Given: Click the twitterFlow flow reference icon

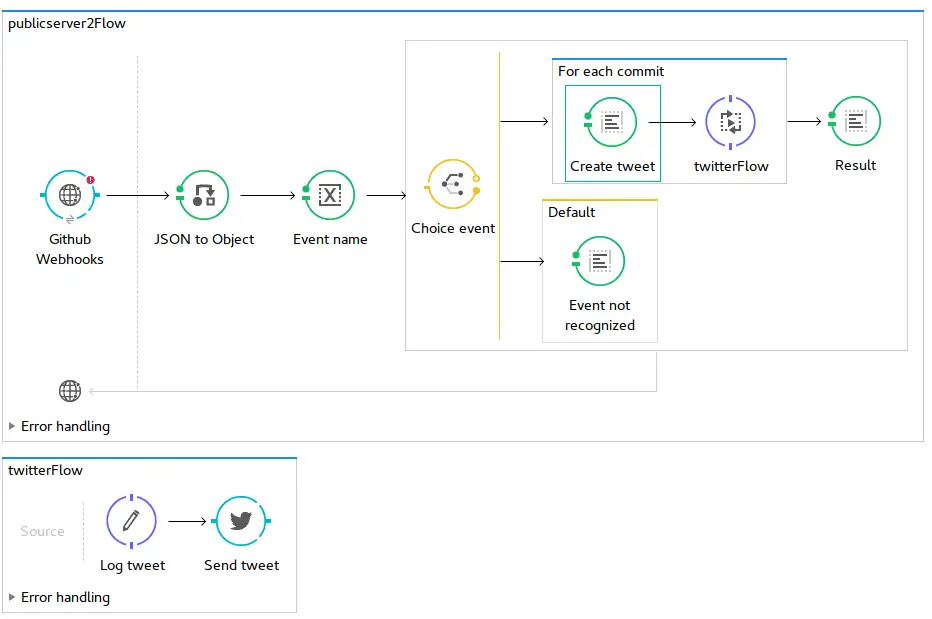Looking at the screenshot, I should 731,122.
